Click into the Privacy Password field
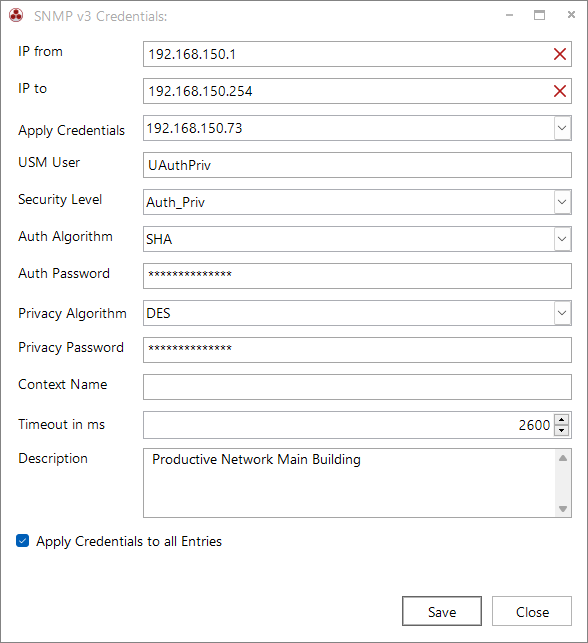588x643 pixels. (357, 350)
